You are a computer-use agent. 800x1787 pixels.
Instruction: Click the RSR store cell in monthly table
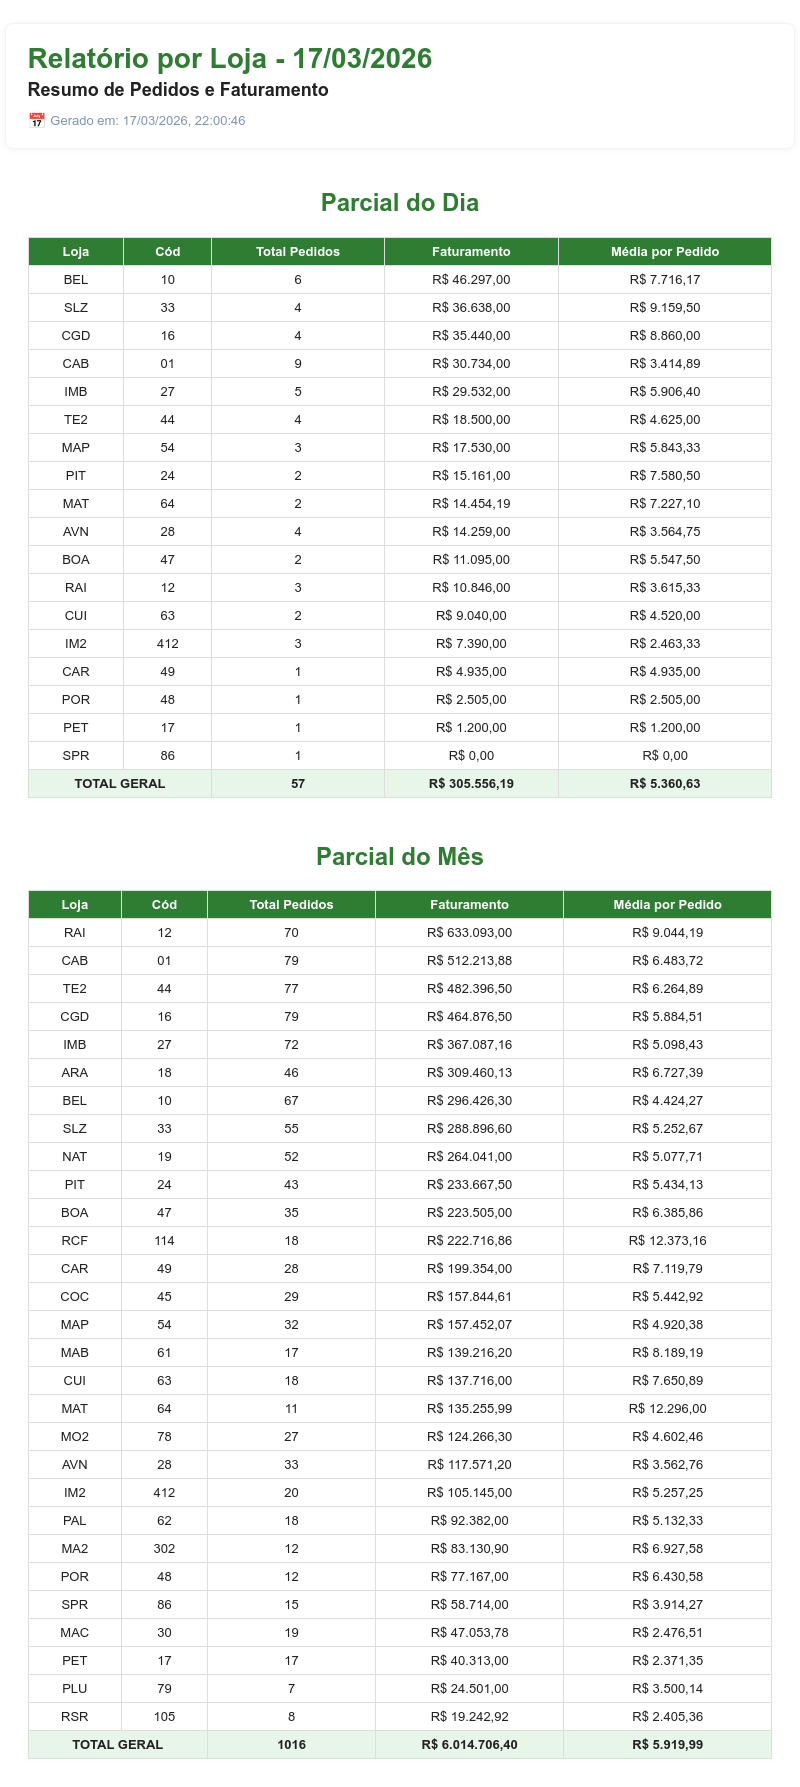click(75, 1717)
